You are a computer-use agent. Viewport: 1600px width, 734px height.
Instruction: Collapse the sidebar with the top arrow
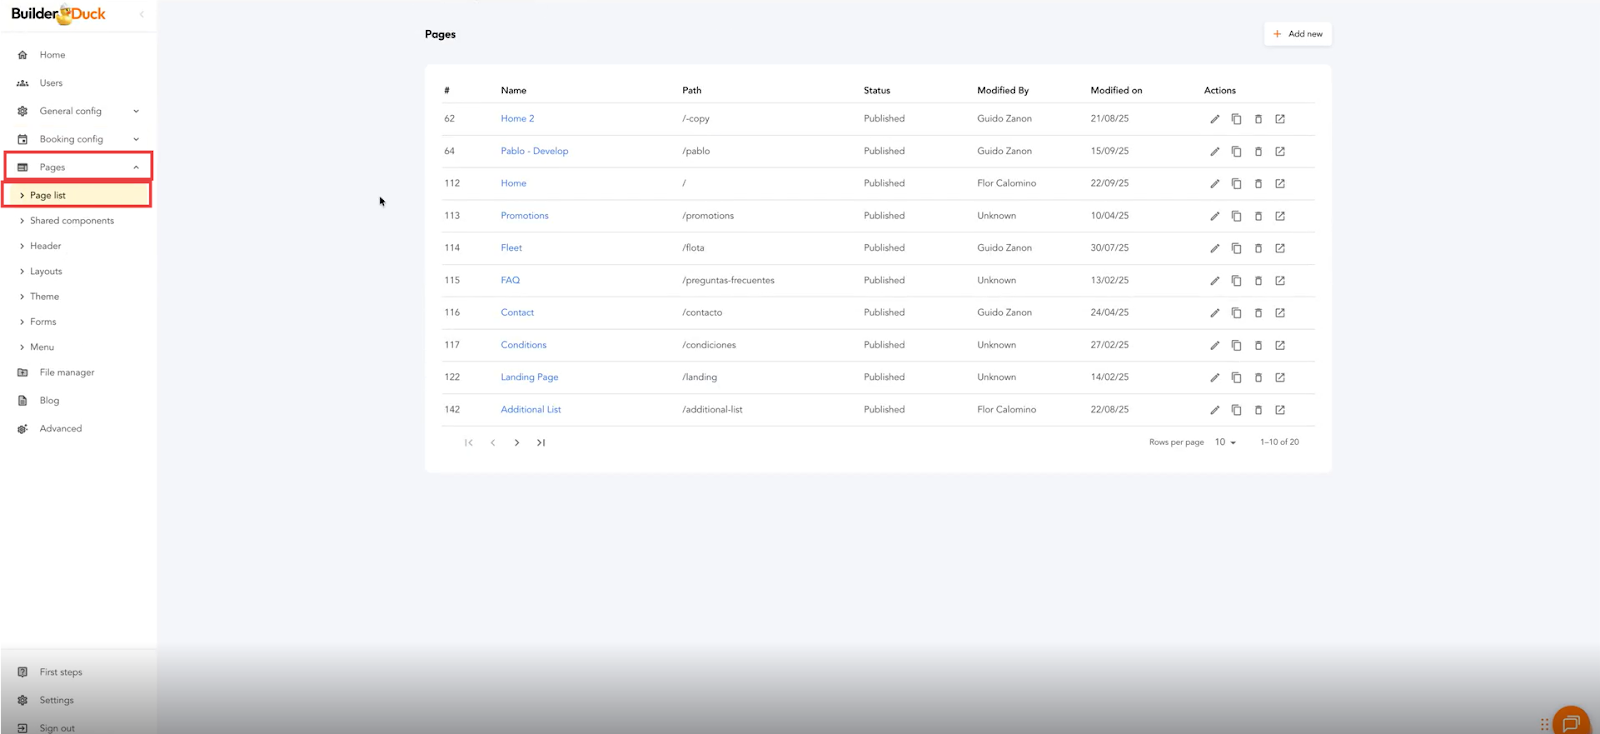point(141,14)
